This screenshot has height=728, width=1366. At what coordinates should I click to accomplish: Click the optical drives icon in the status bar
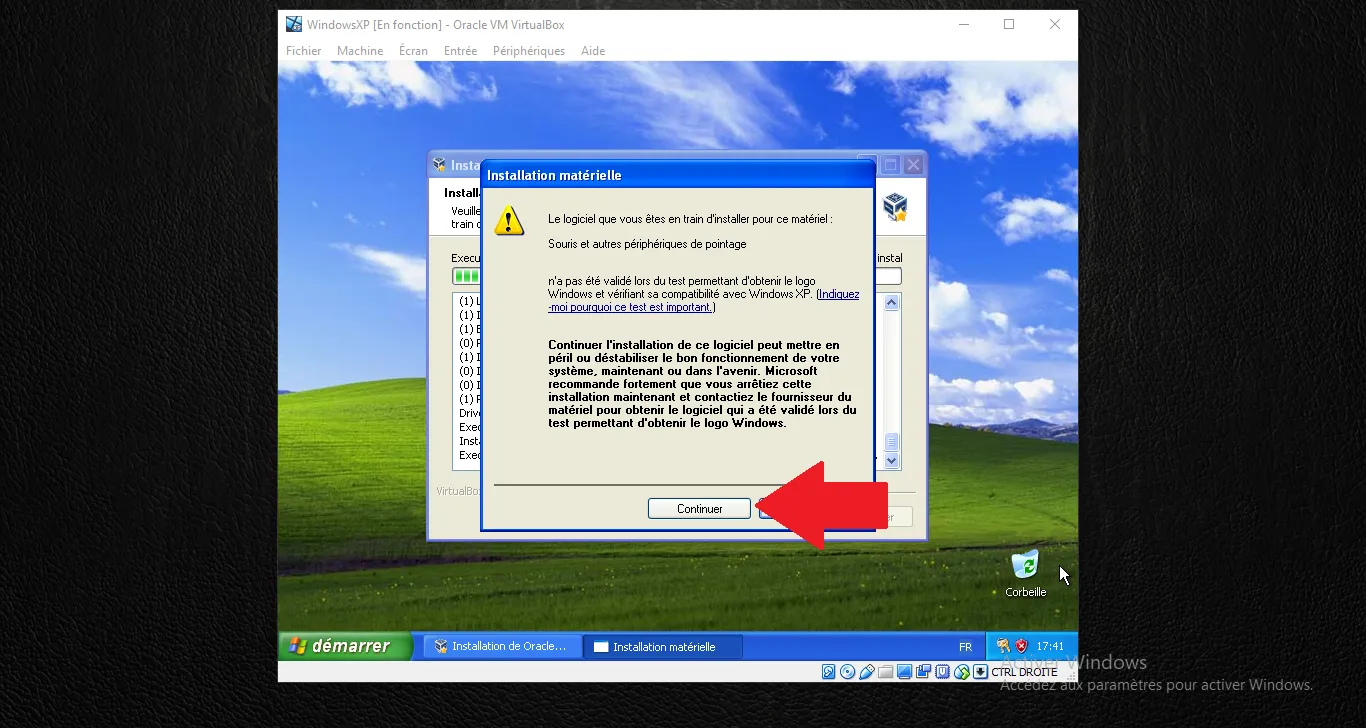click(x=847, y=671)
